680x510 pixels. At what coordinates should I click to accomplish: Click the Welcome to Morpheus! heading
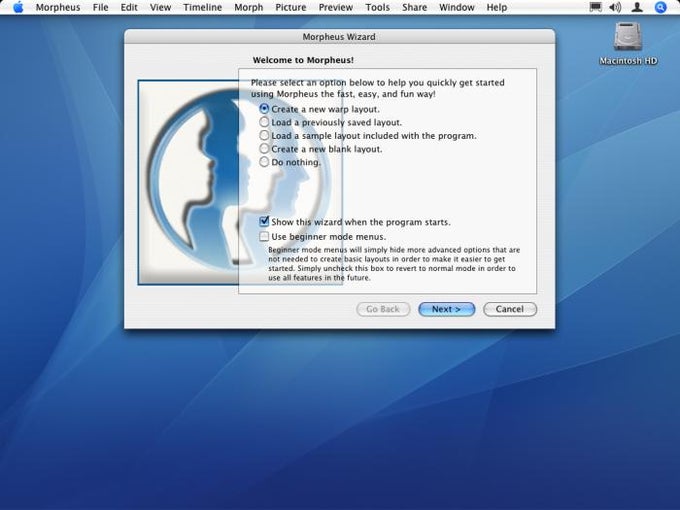point(303,60)
